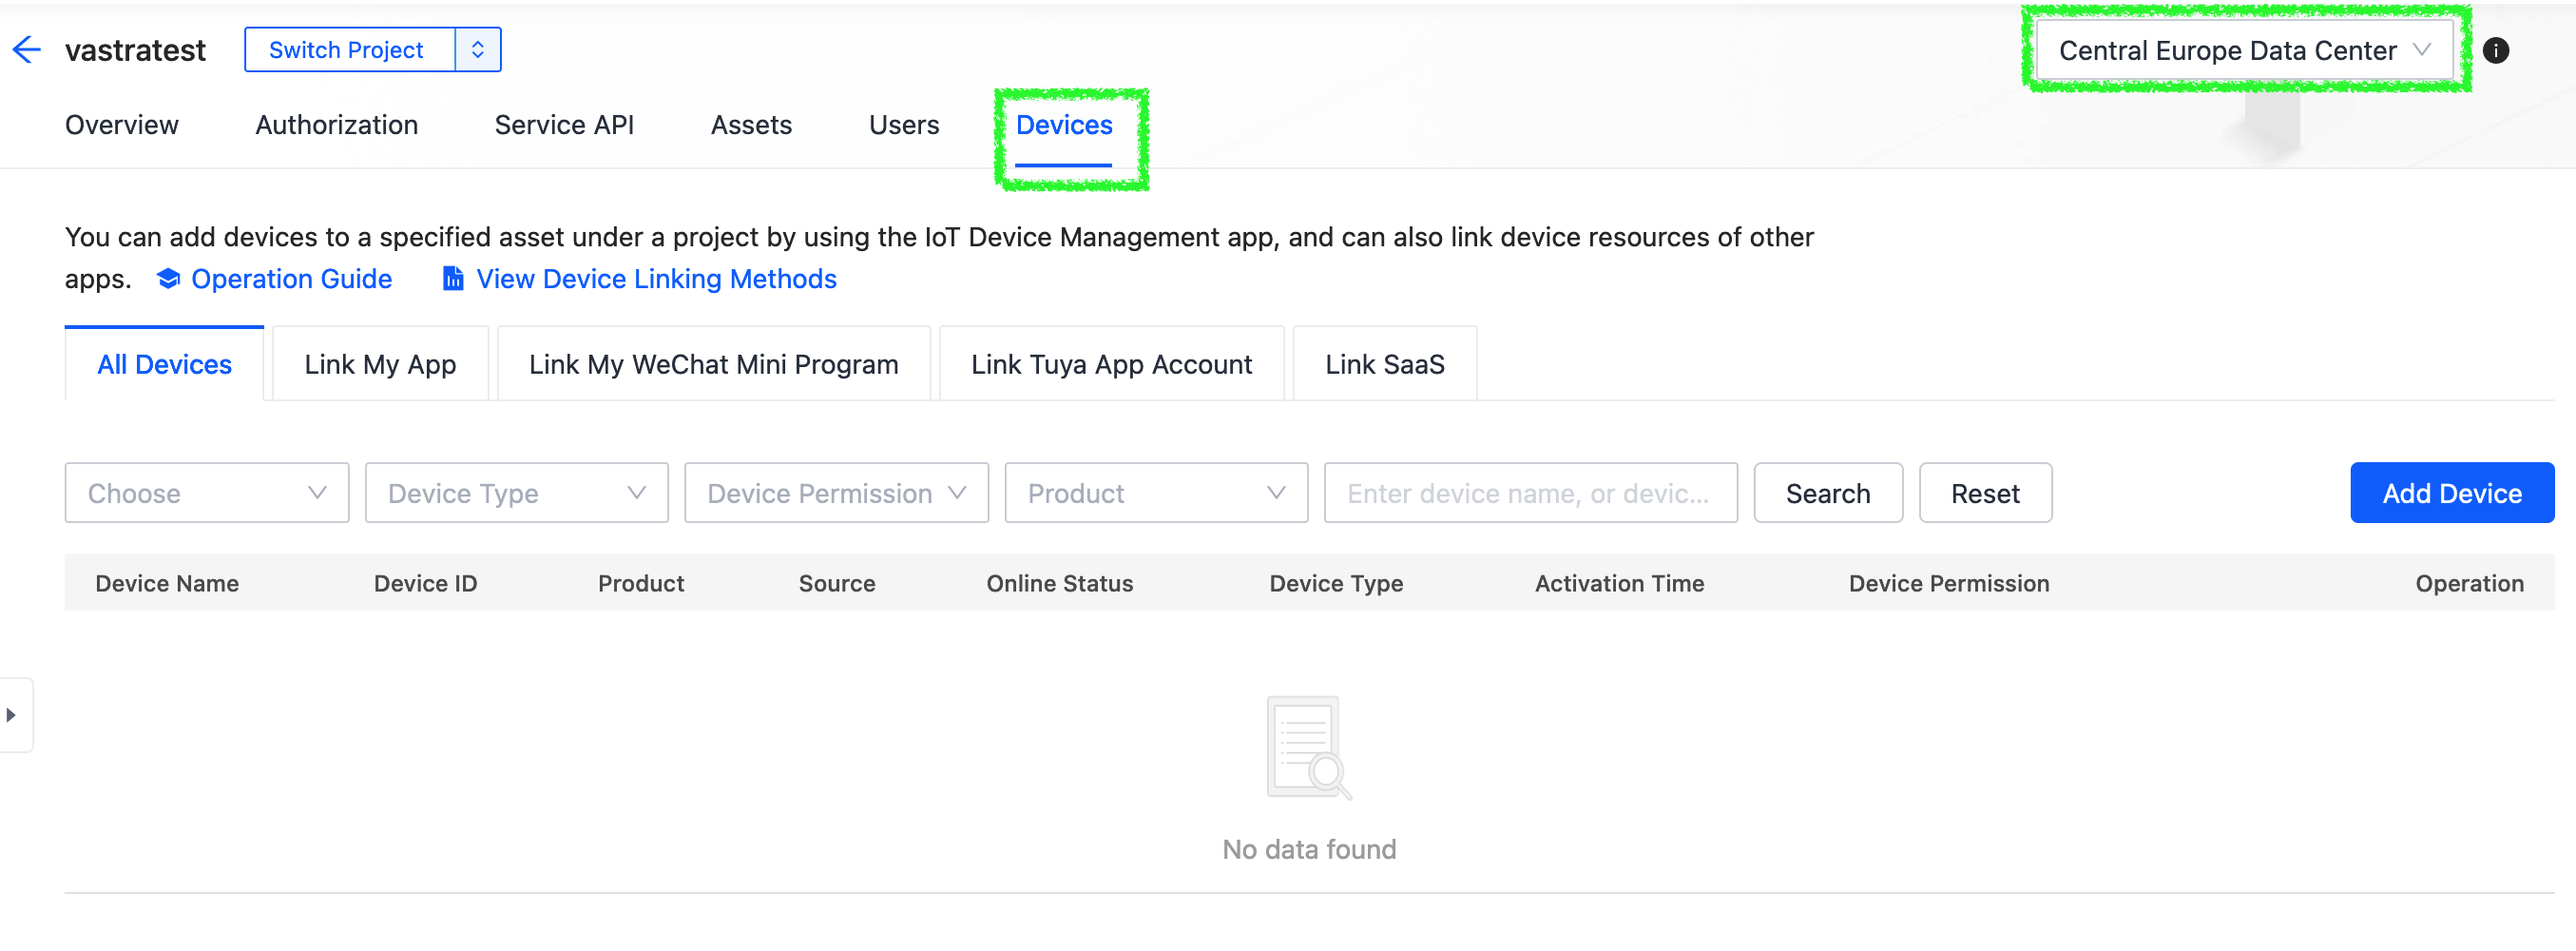Viewport: 2576px width, 951px height.
Task: Expand the Product filter dropdown
Action: [1155, 493]
